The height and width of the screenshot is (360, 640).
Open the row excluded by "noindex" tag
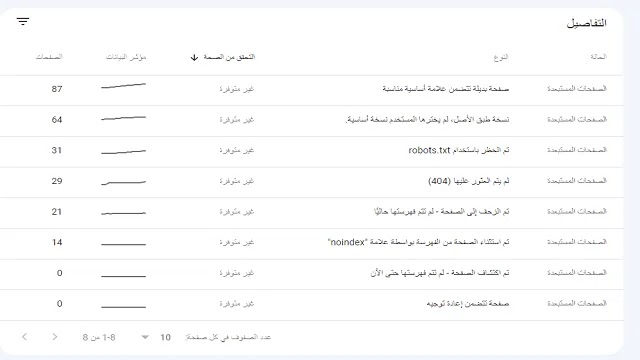pyautogui.click(x=312, y=244)
